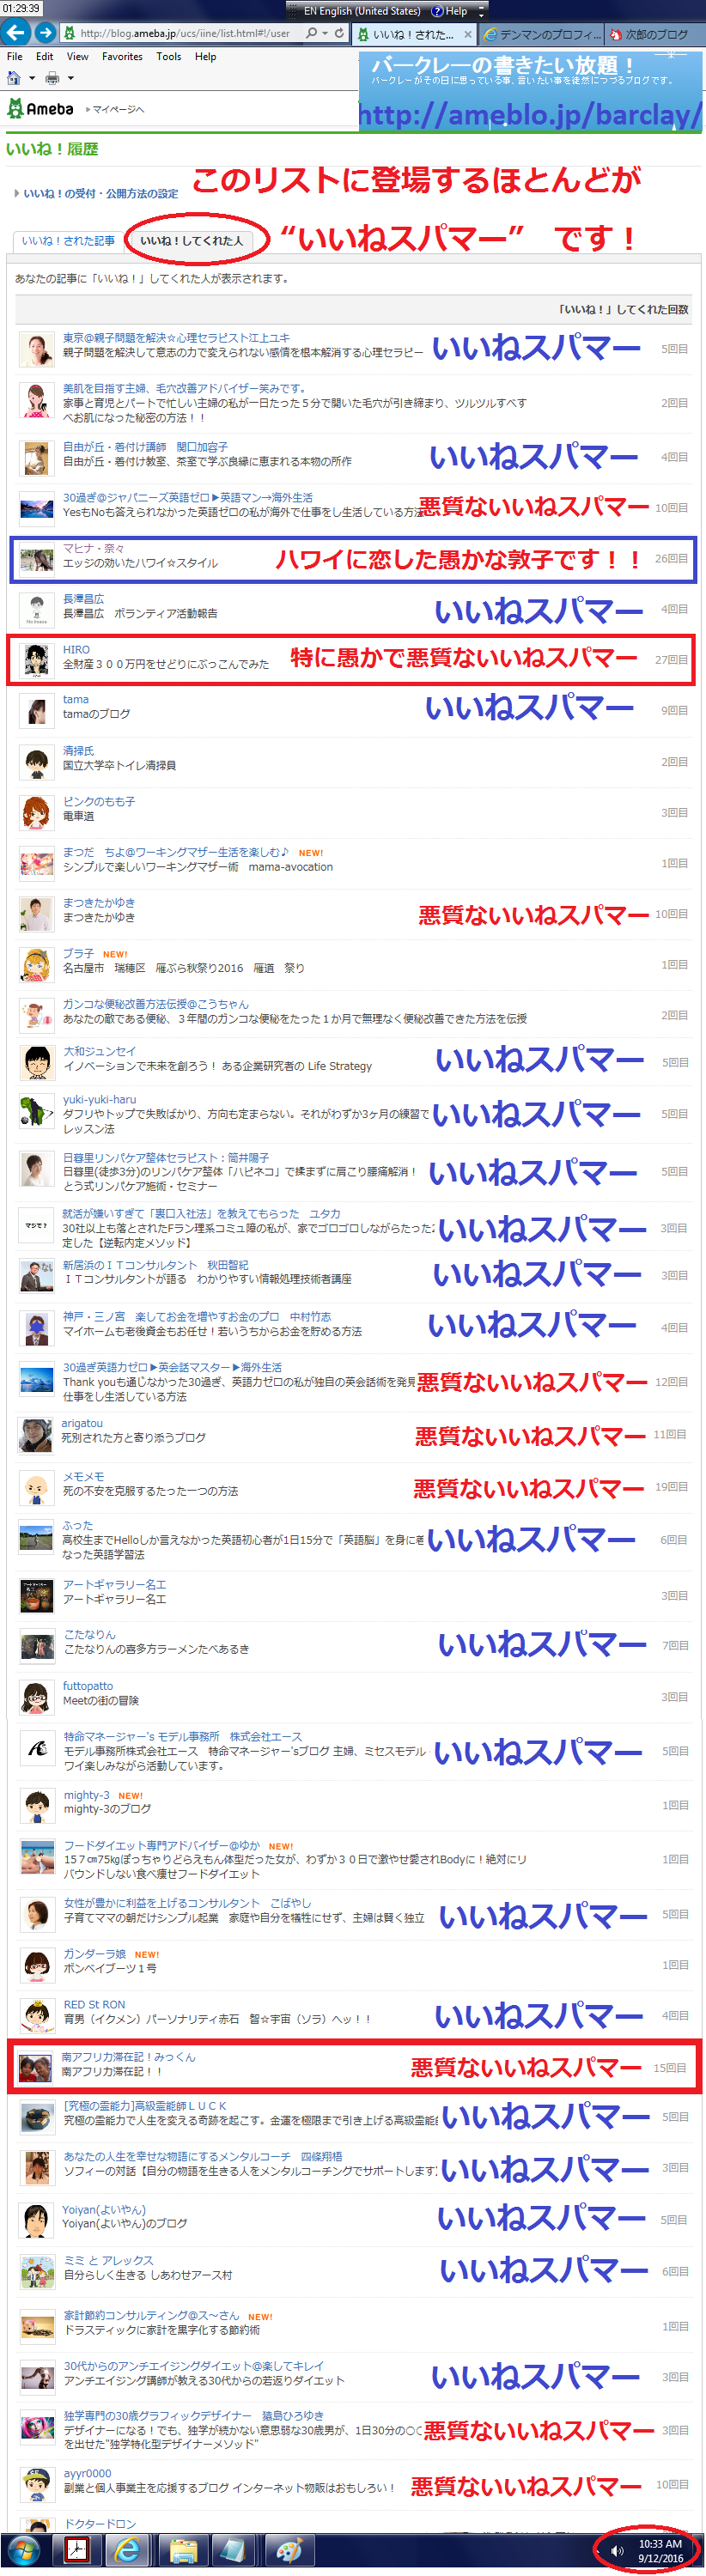
Task: Click the Print icon in command bar
Action: 52,78
